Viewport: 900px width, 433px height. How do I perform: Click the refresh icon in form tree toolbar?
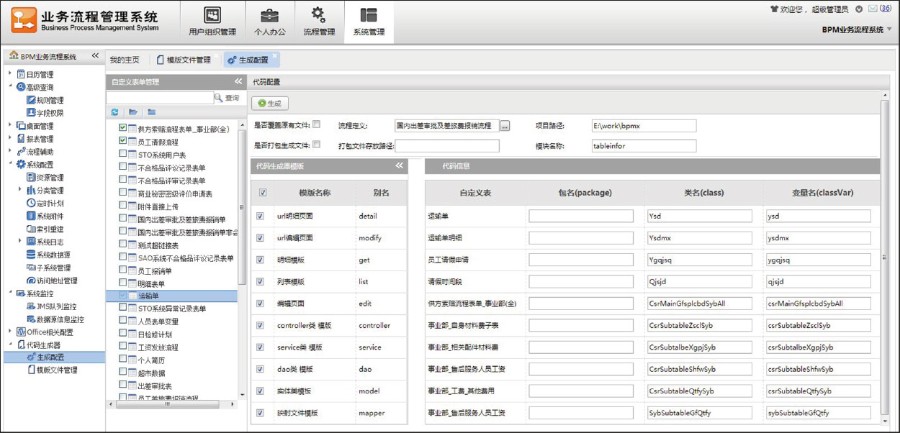click(x=115, y=112)
